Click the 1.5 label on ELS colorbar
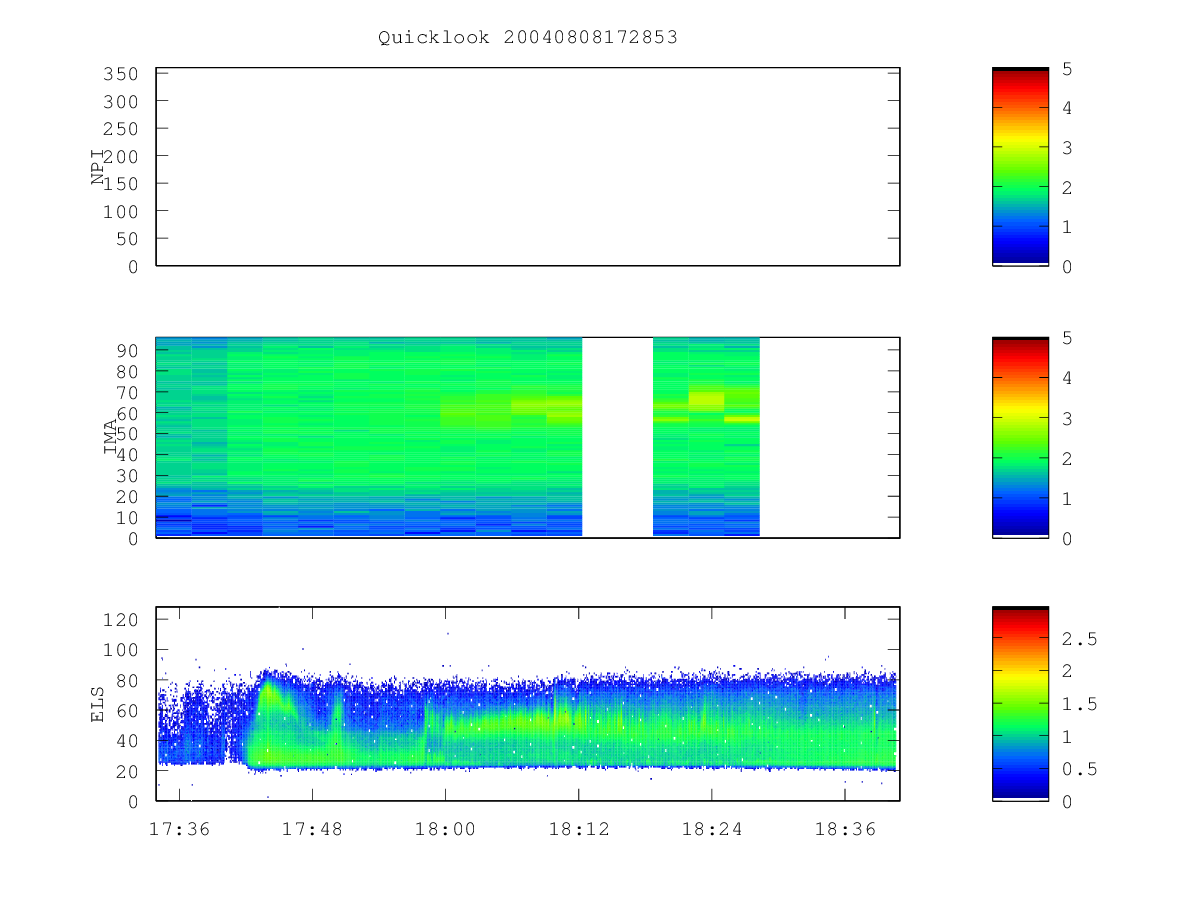The width and height of the screenshot is (1200, 900). 1078,704
